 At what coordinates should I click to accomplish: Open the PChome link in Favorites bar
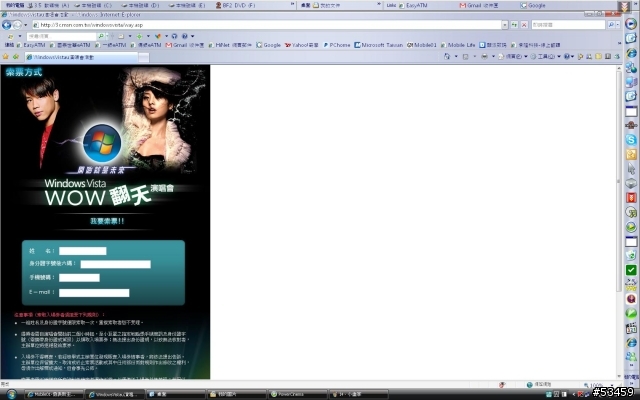coord(337,45)
